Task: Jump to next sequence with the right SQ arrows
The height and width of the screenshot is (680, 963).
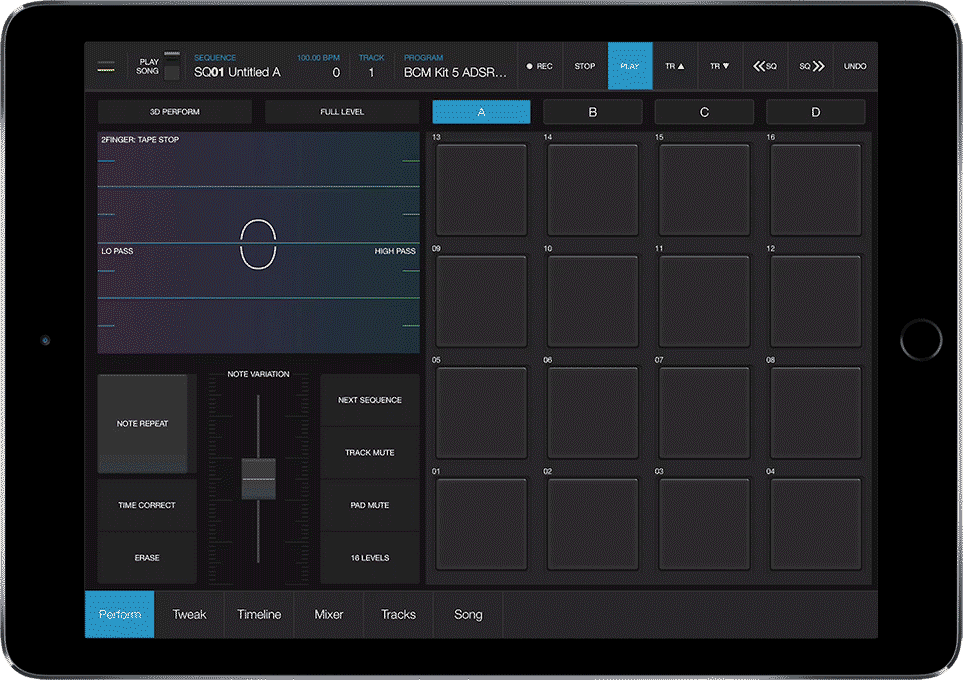Action: [811, 66]
